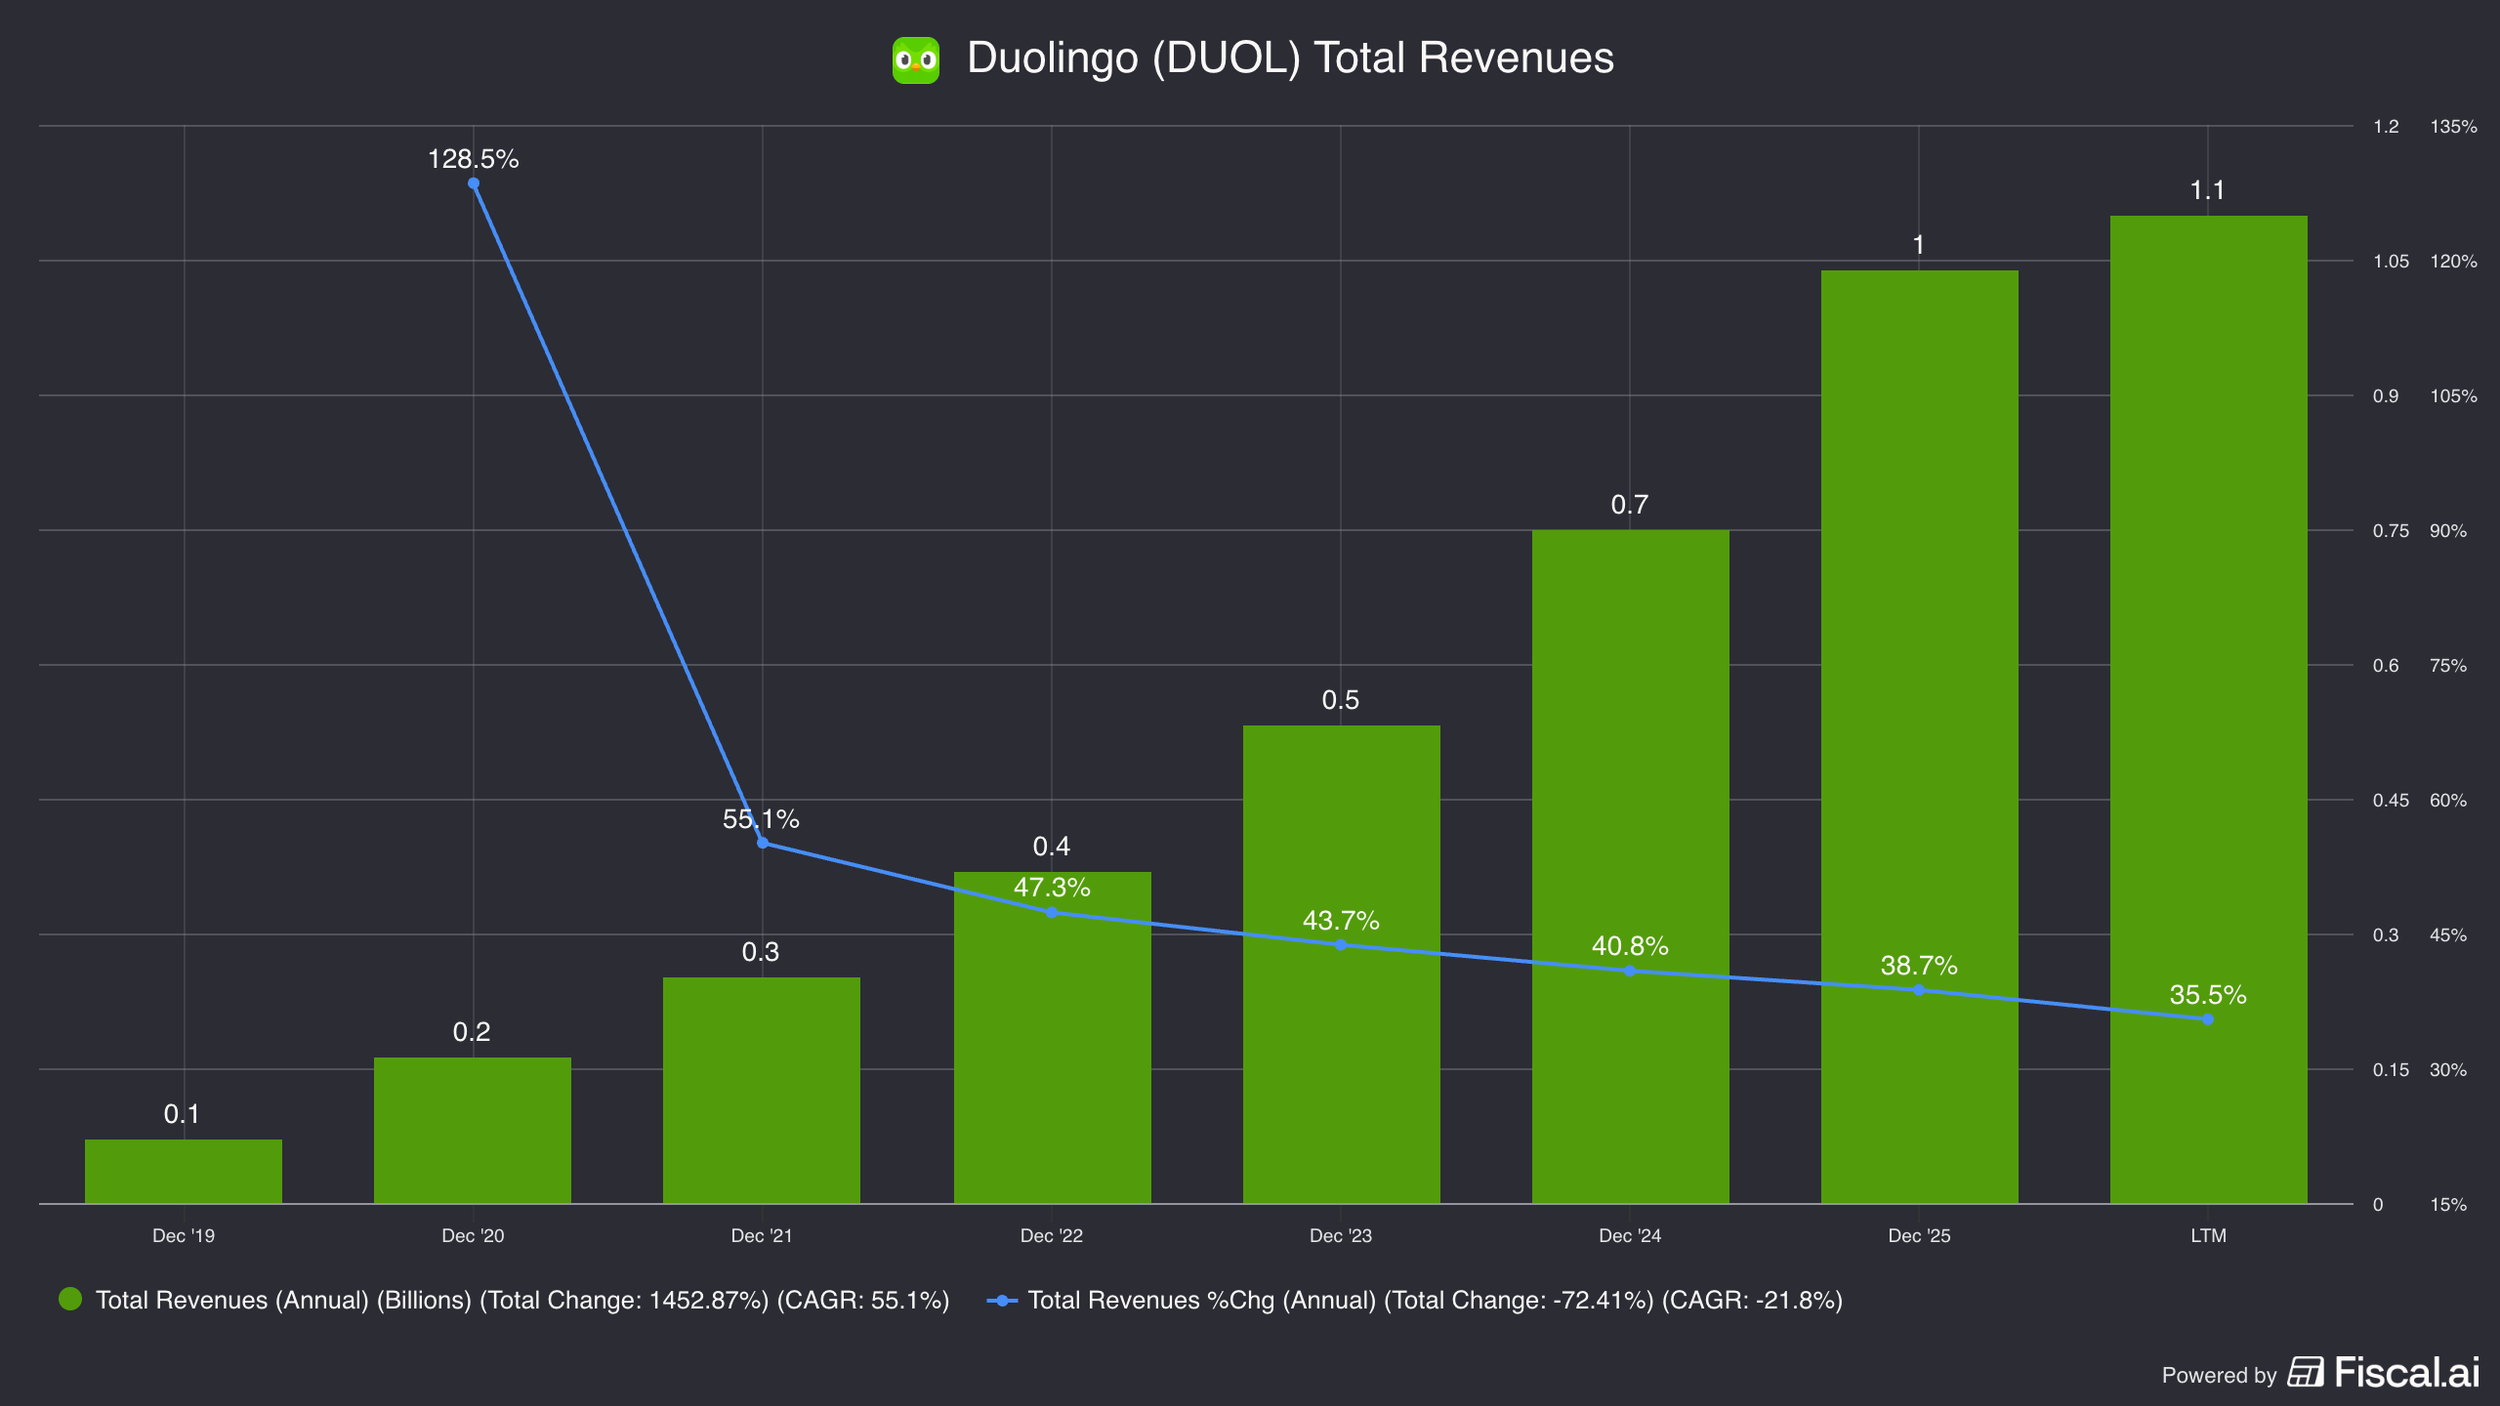Click the 0.45 revenue axis tick label
Screen dimensions: 2500x1406
(x=2391, y=801)
